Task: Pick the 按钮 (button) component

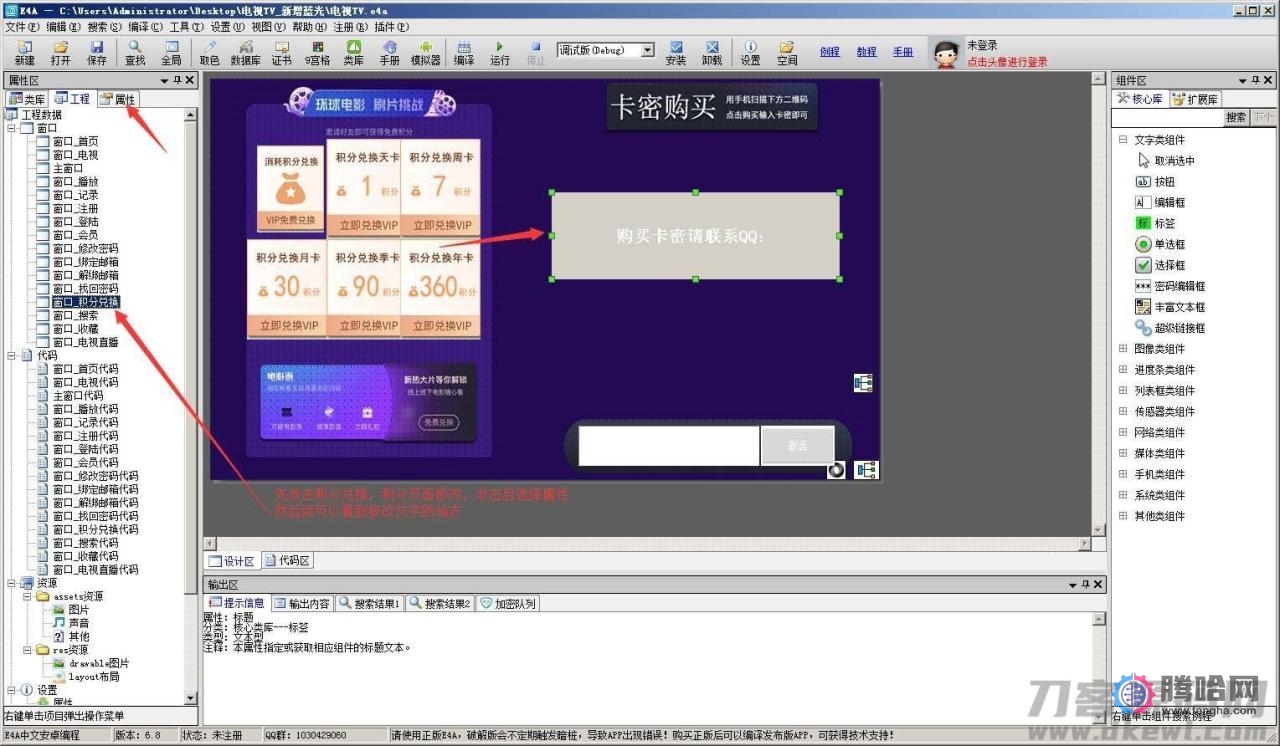Action: (1156, 182)
